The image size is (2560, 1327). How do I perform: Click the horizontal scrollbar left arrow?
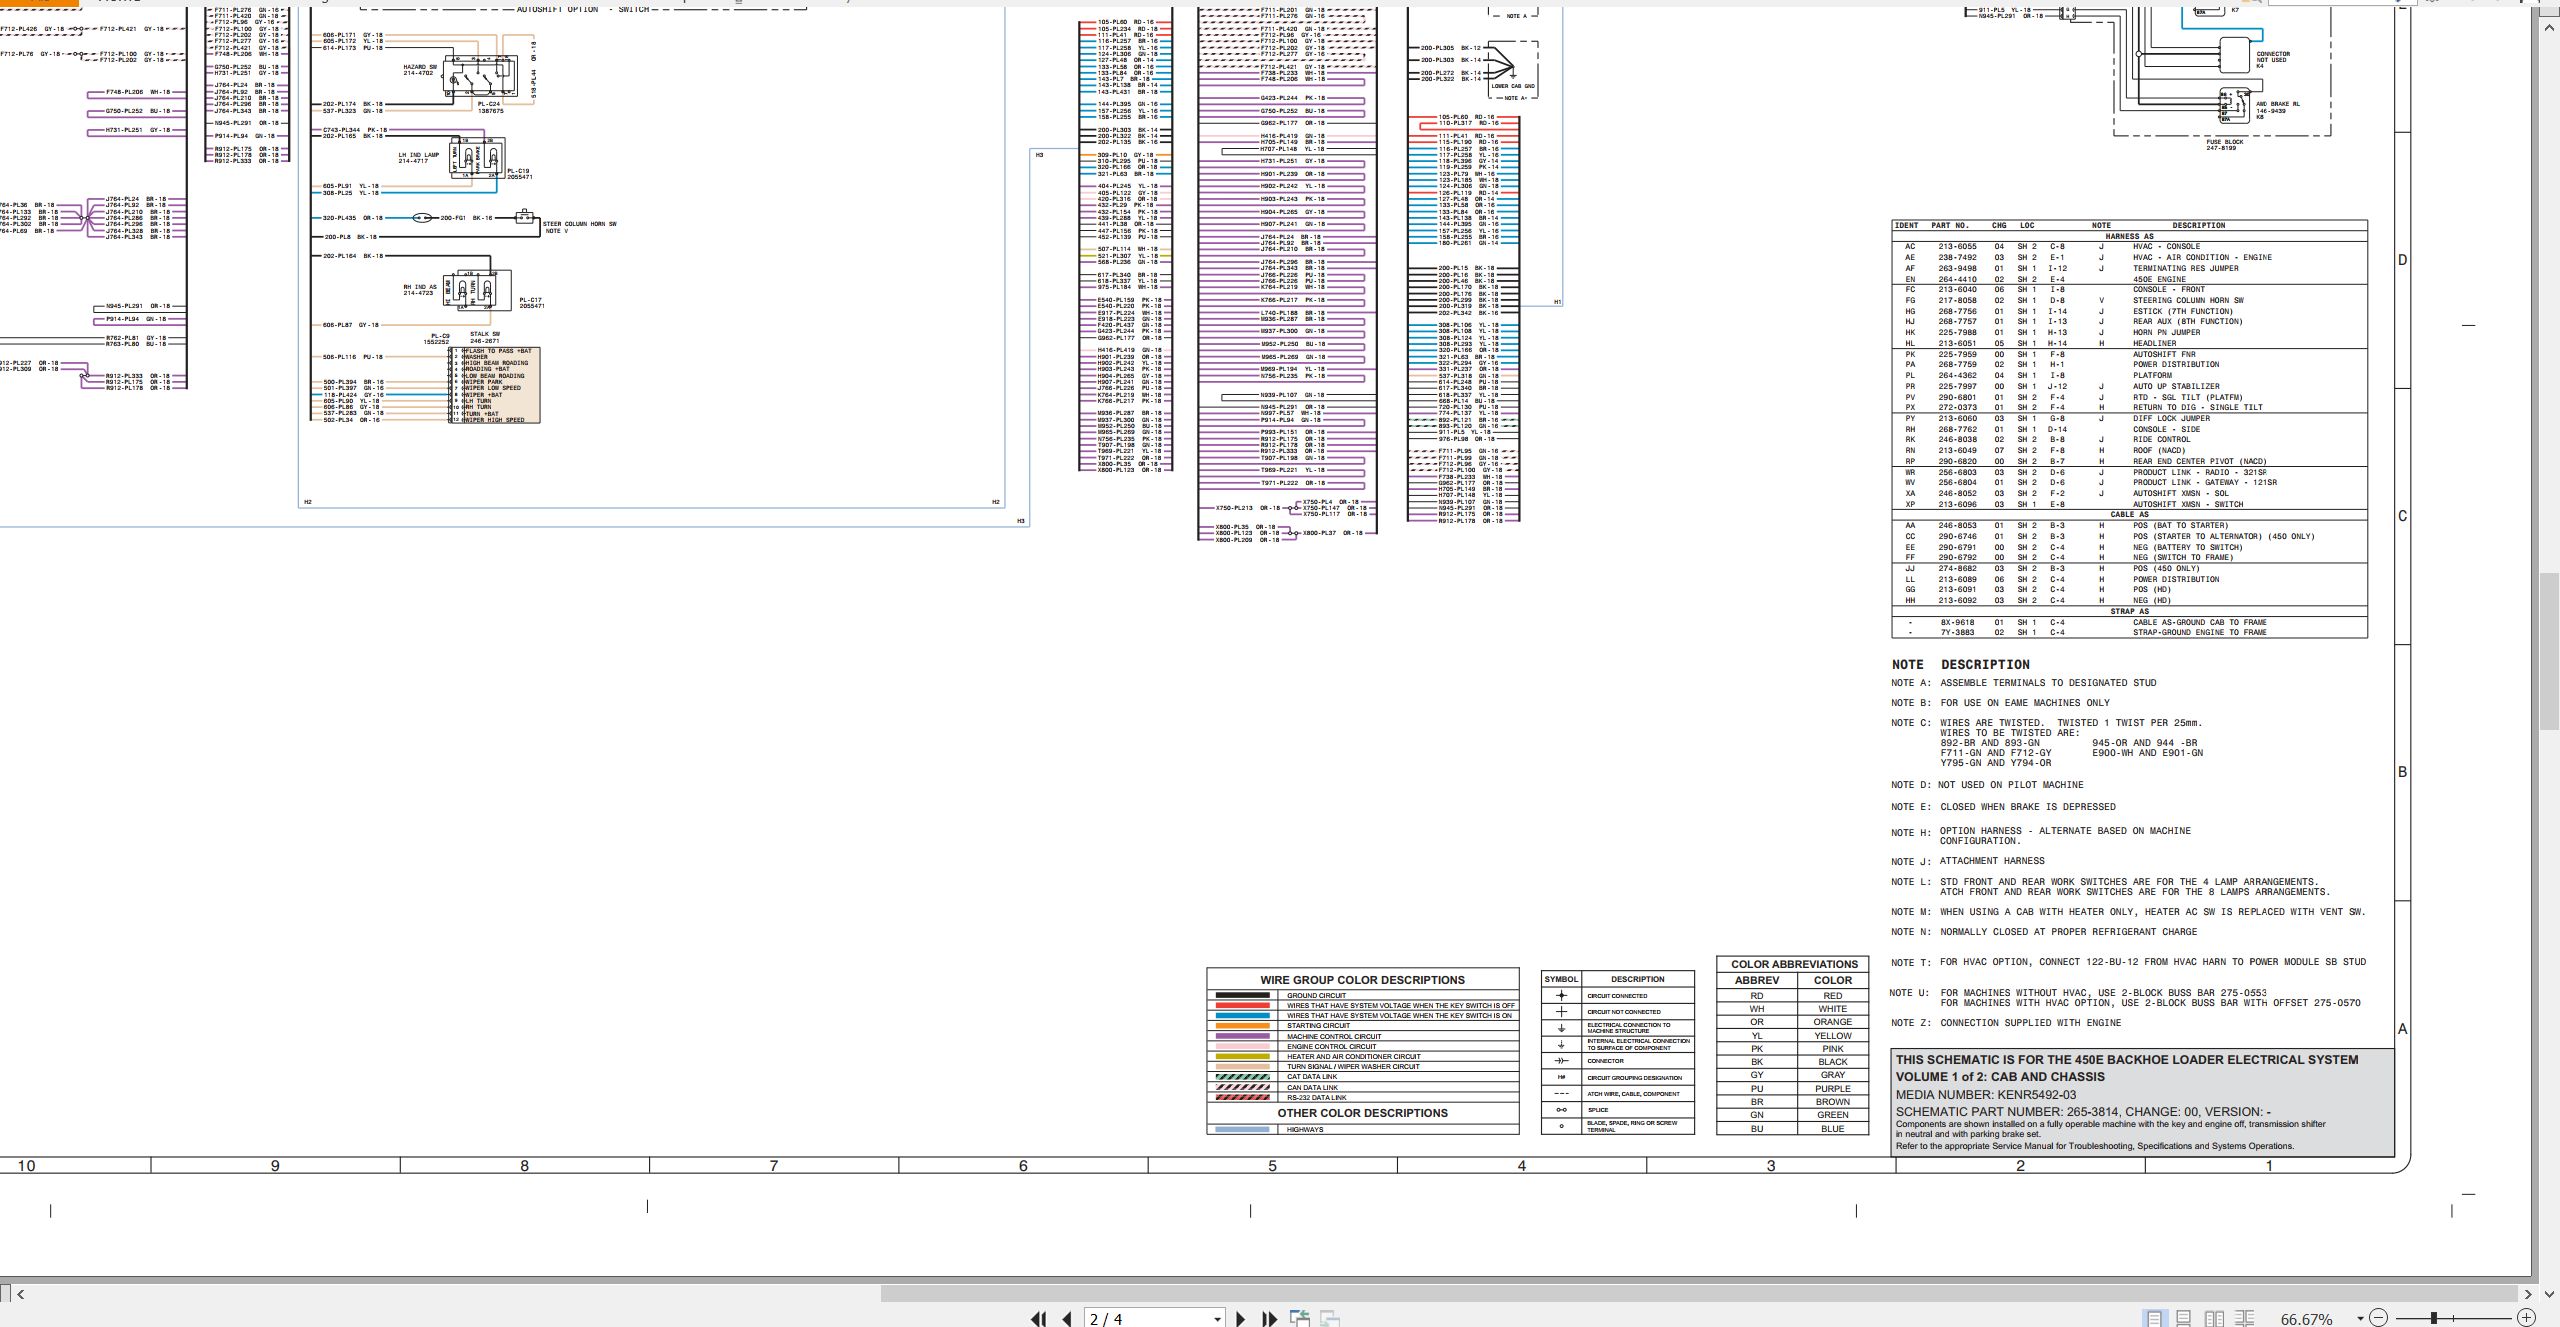[x=21, y=1294]
